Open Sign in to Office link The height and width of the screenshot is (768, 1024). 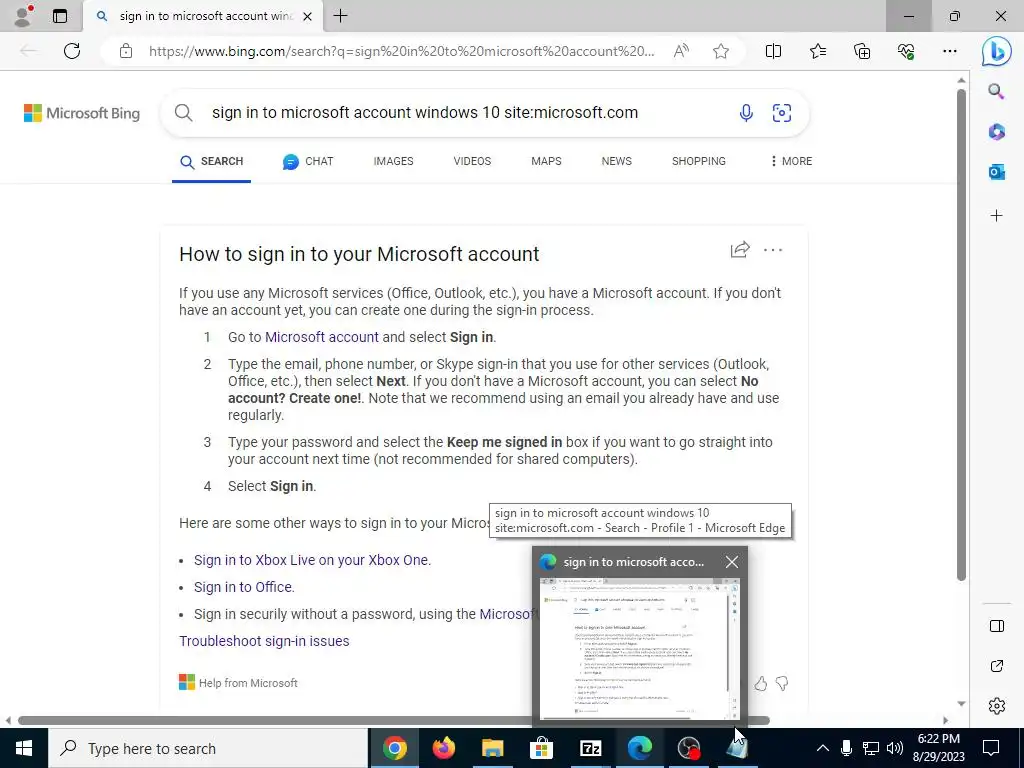(244, 587)
